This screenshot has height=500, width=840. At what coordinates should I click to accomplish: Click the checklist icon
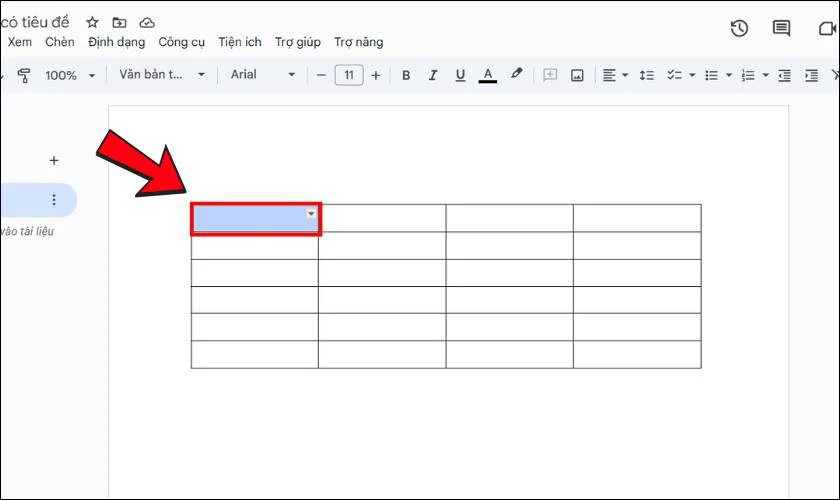(674, 75)
